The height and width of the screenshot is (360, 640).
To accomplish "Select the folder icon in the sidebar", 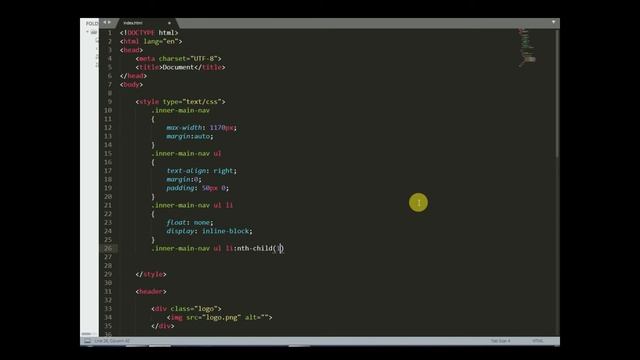I will coord(94,32).
